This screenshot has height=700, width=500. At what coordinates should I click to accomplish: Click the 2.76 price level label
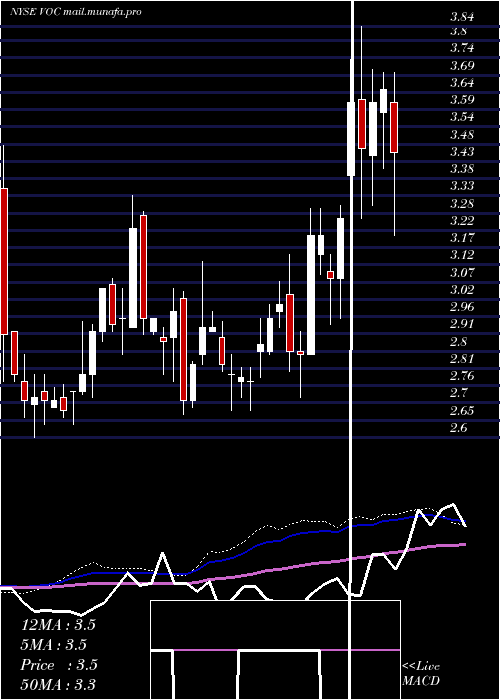pyautogui.click(x=462, y=375)
